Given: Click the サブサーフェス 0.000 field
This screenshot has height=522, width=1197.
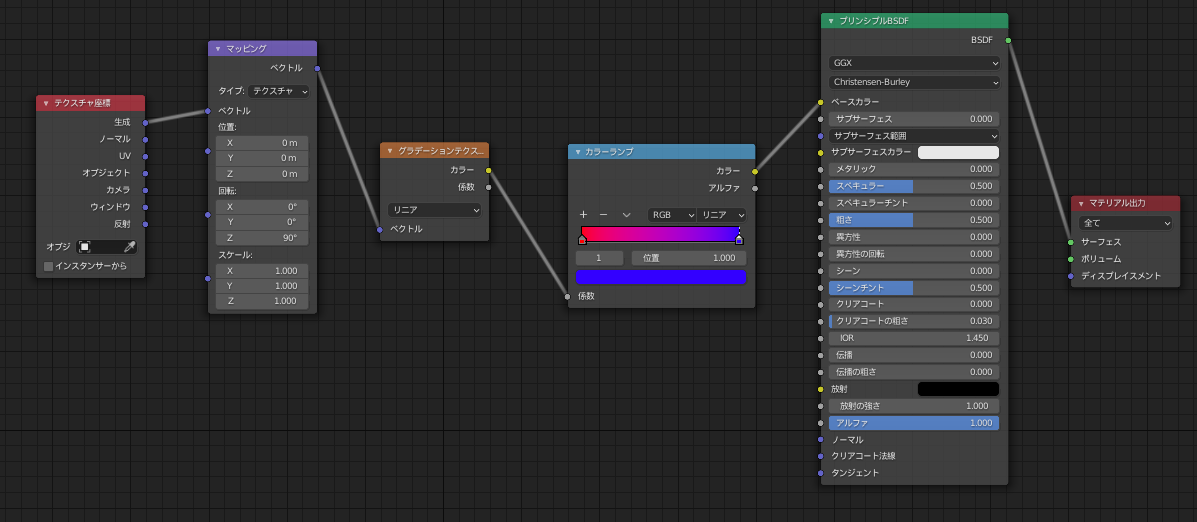Looking at the screenshot, I should click(x=914, y=119).
